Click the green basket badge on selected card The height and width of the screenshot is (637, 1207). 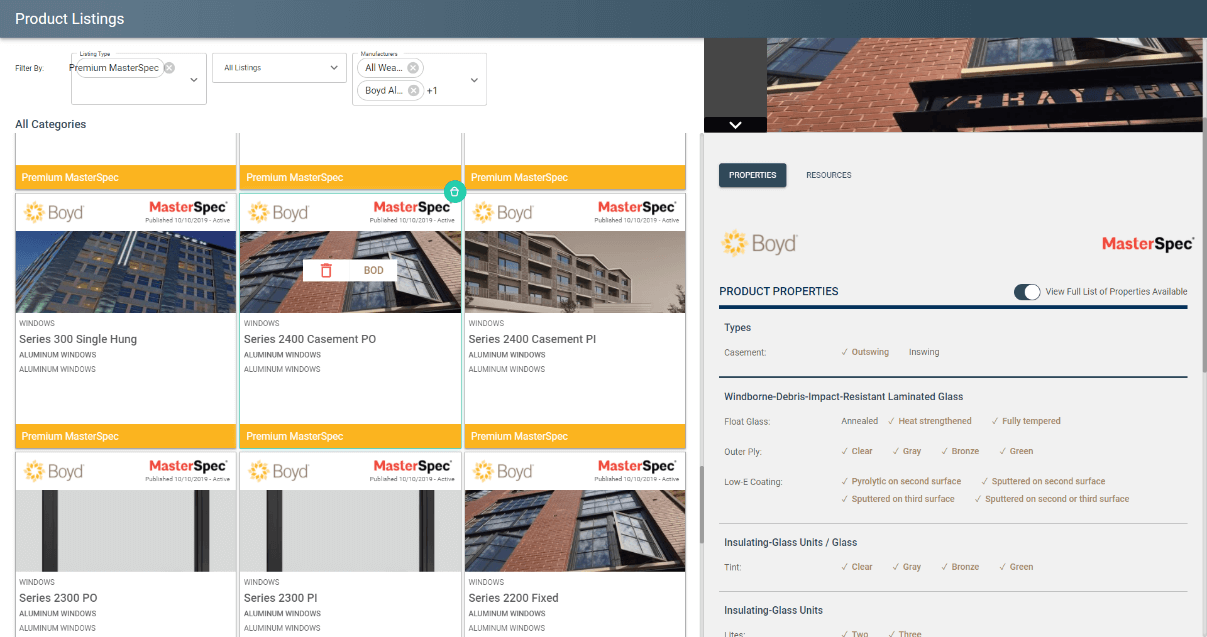coord(453,191)
